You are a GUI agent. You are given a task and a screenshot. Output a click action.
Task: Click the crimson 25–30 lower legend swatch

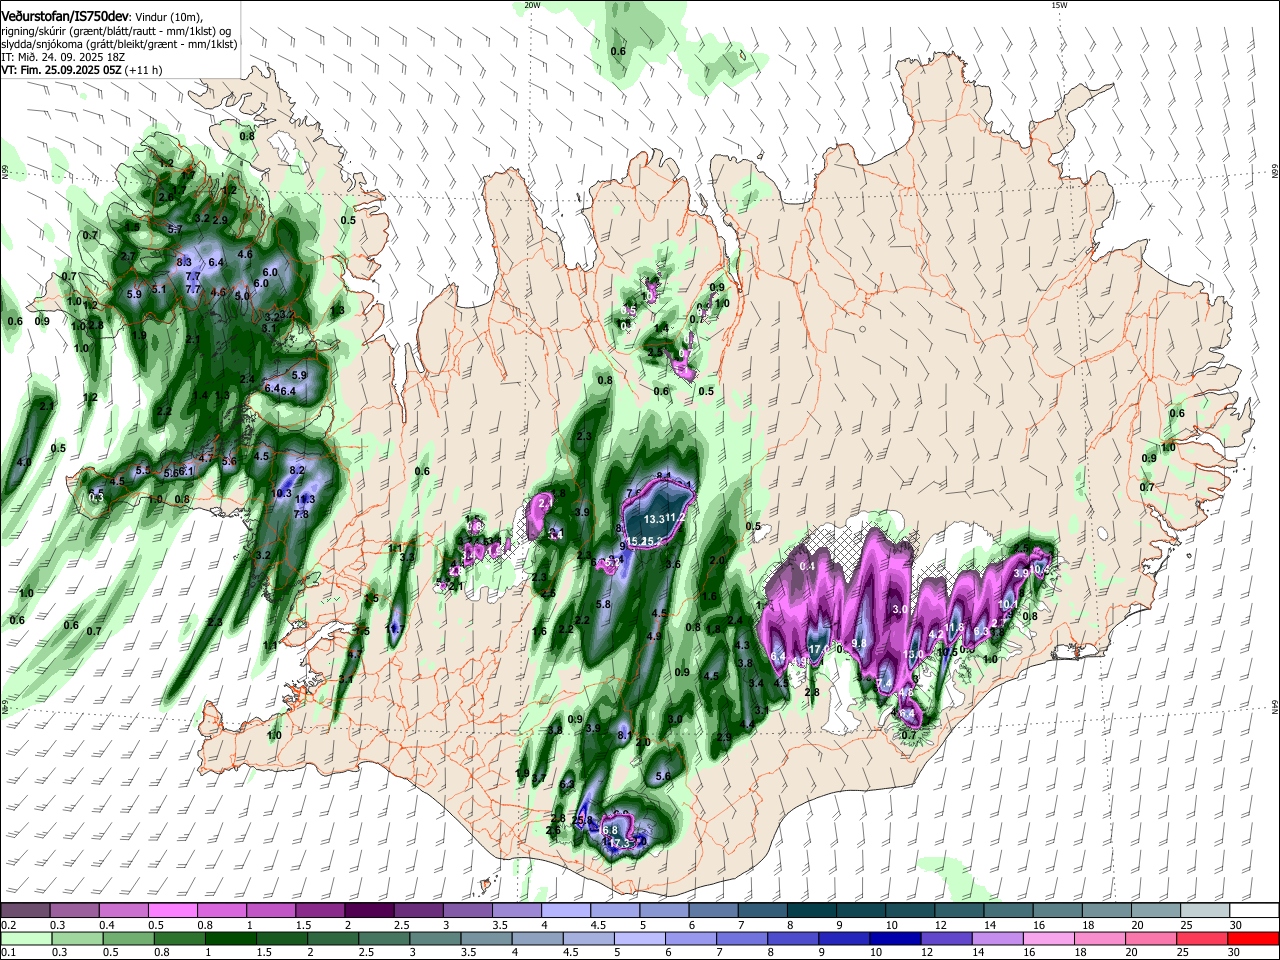click(1203, 938)
